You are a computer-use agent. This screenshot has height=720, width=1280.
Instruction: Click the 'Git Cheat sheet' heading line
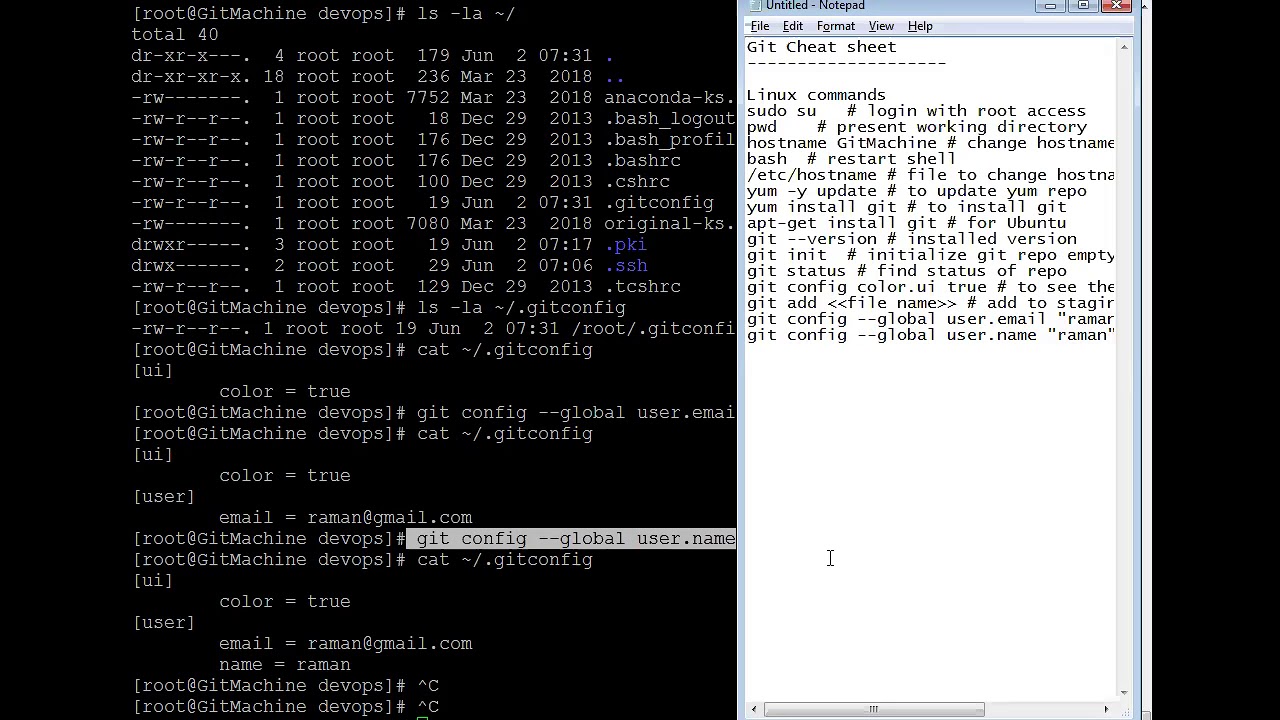coord(821,47)
